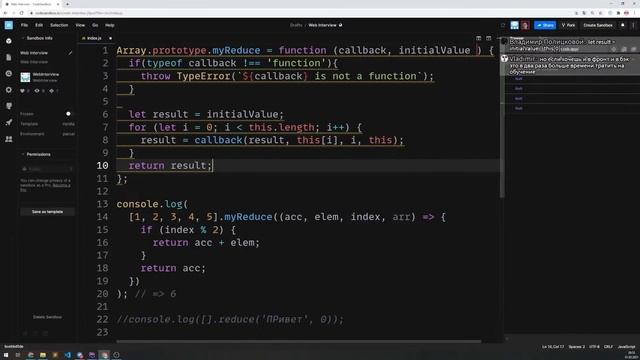Click line number 10 in editor gutter

point(102,166)
